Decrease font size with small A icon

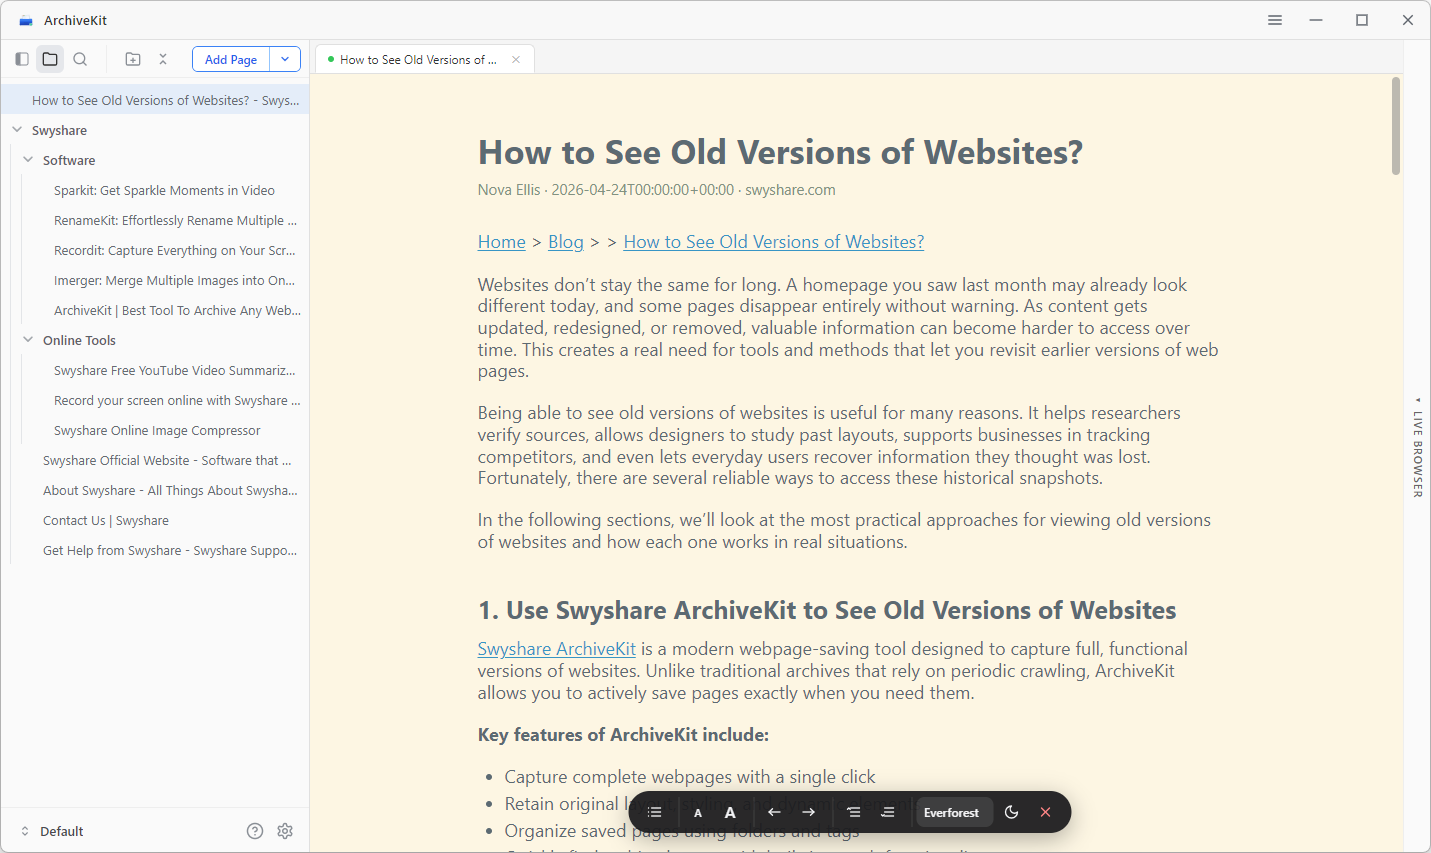pos(698,813)
